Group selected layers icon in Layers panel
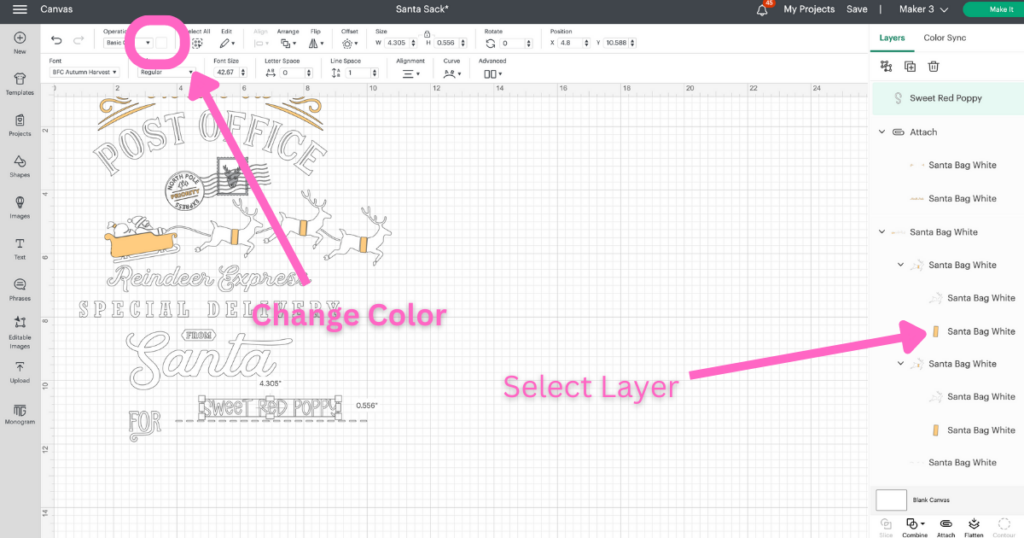 pos(886,66)
